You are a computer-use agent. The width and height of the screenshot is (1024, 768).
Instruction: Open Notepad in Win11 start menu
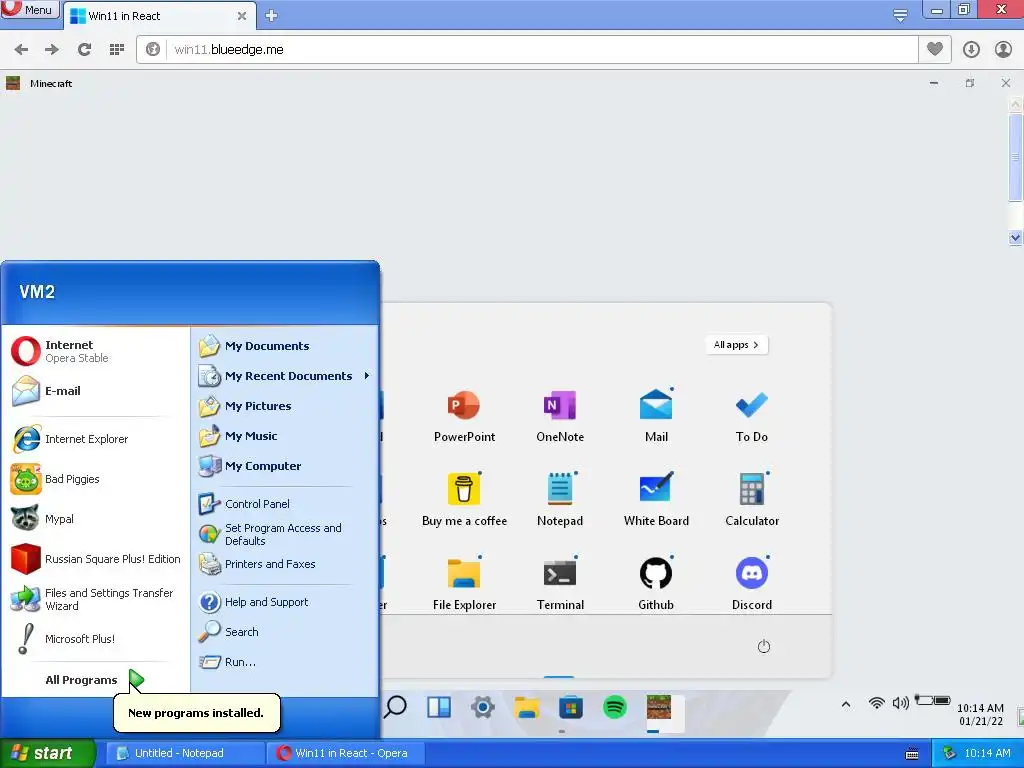point(560,489)
